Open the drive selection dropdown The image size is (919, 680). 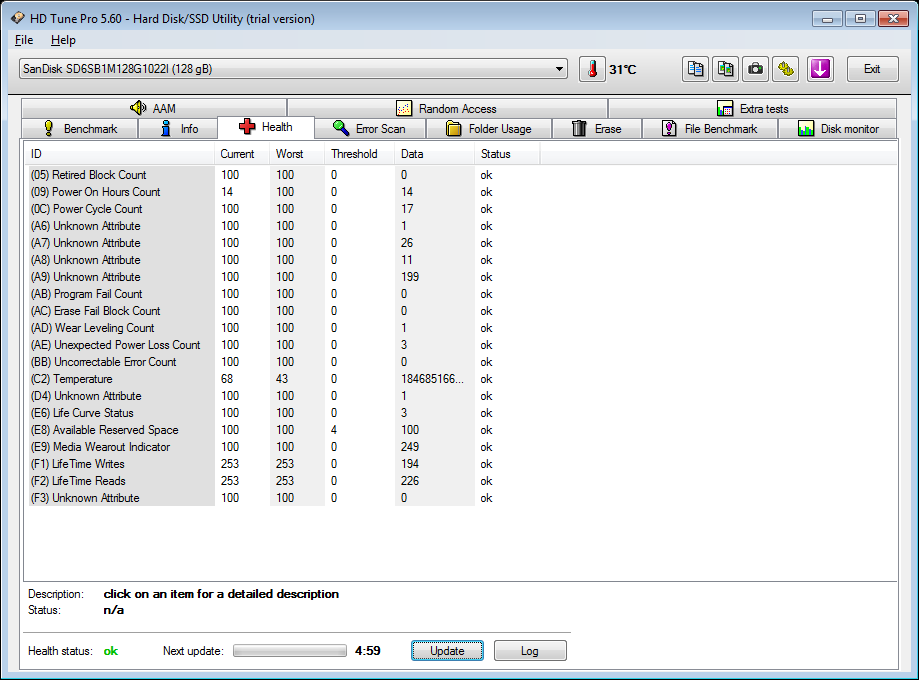pyautogui.click(x=293, y=69)
